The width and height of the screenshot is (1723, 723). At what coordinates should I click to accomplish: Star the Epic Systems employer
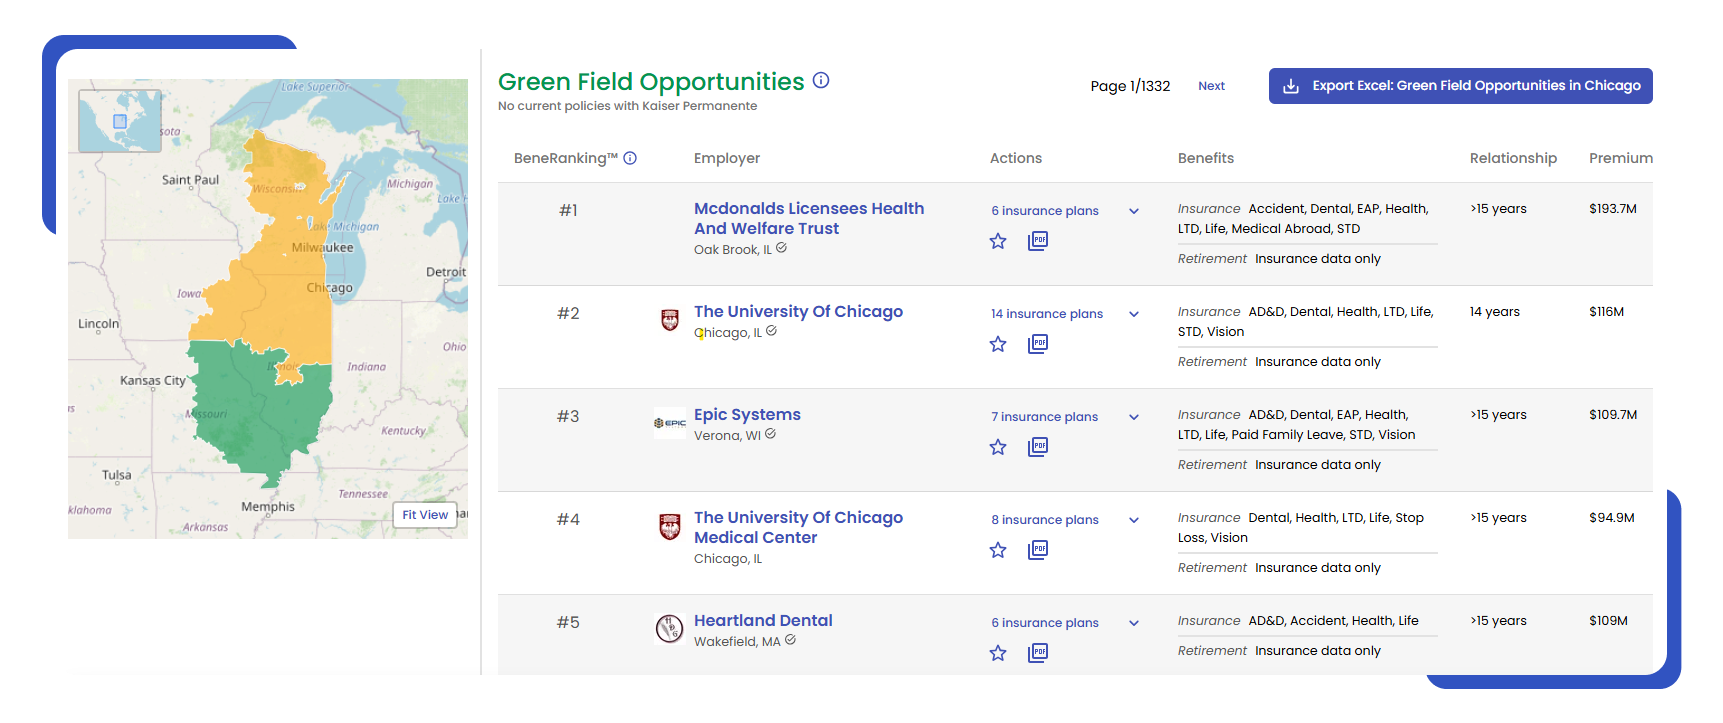[998, 447]
